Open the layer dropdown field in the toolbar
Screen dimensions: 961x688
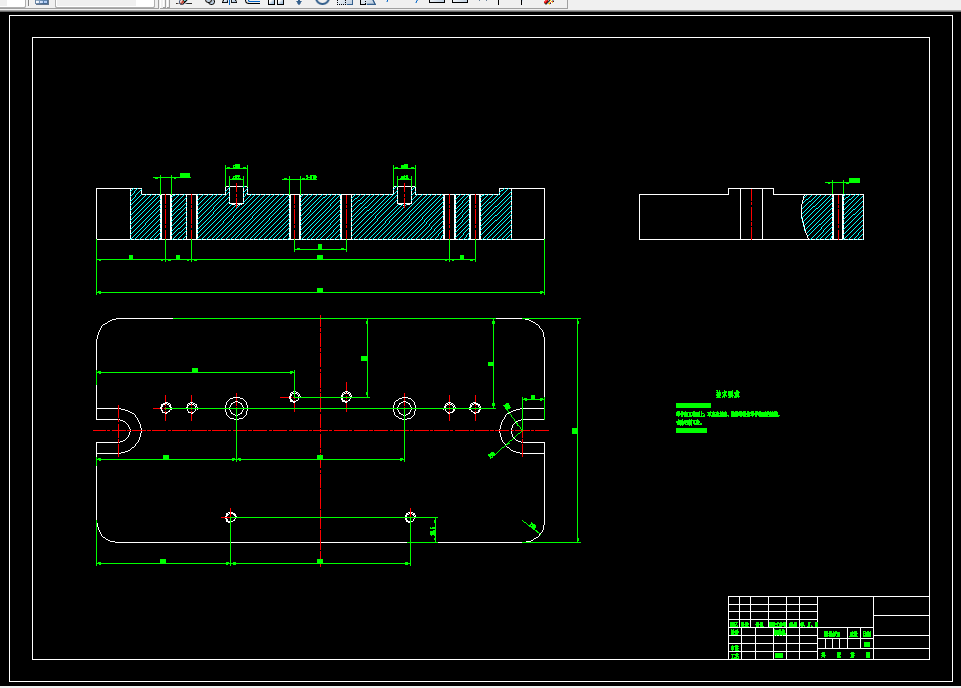(104, 2)
